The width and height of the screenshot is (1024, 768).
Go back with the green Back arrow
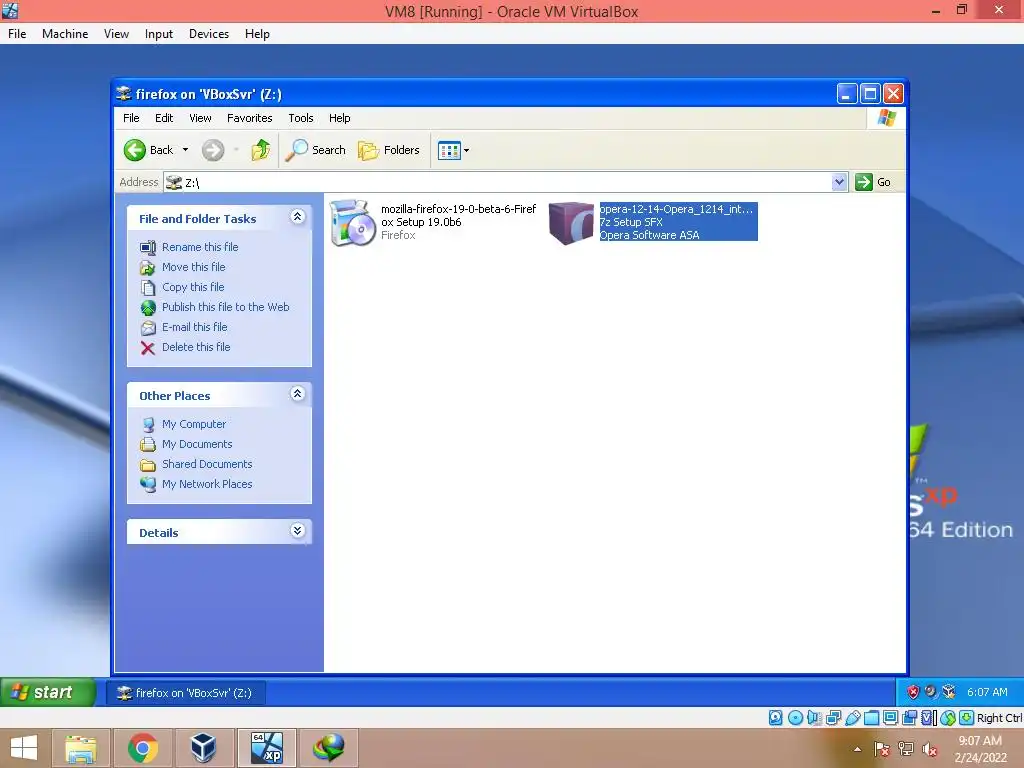coord(148,150)
